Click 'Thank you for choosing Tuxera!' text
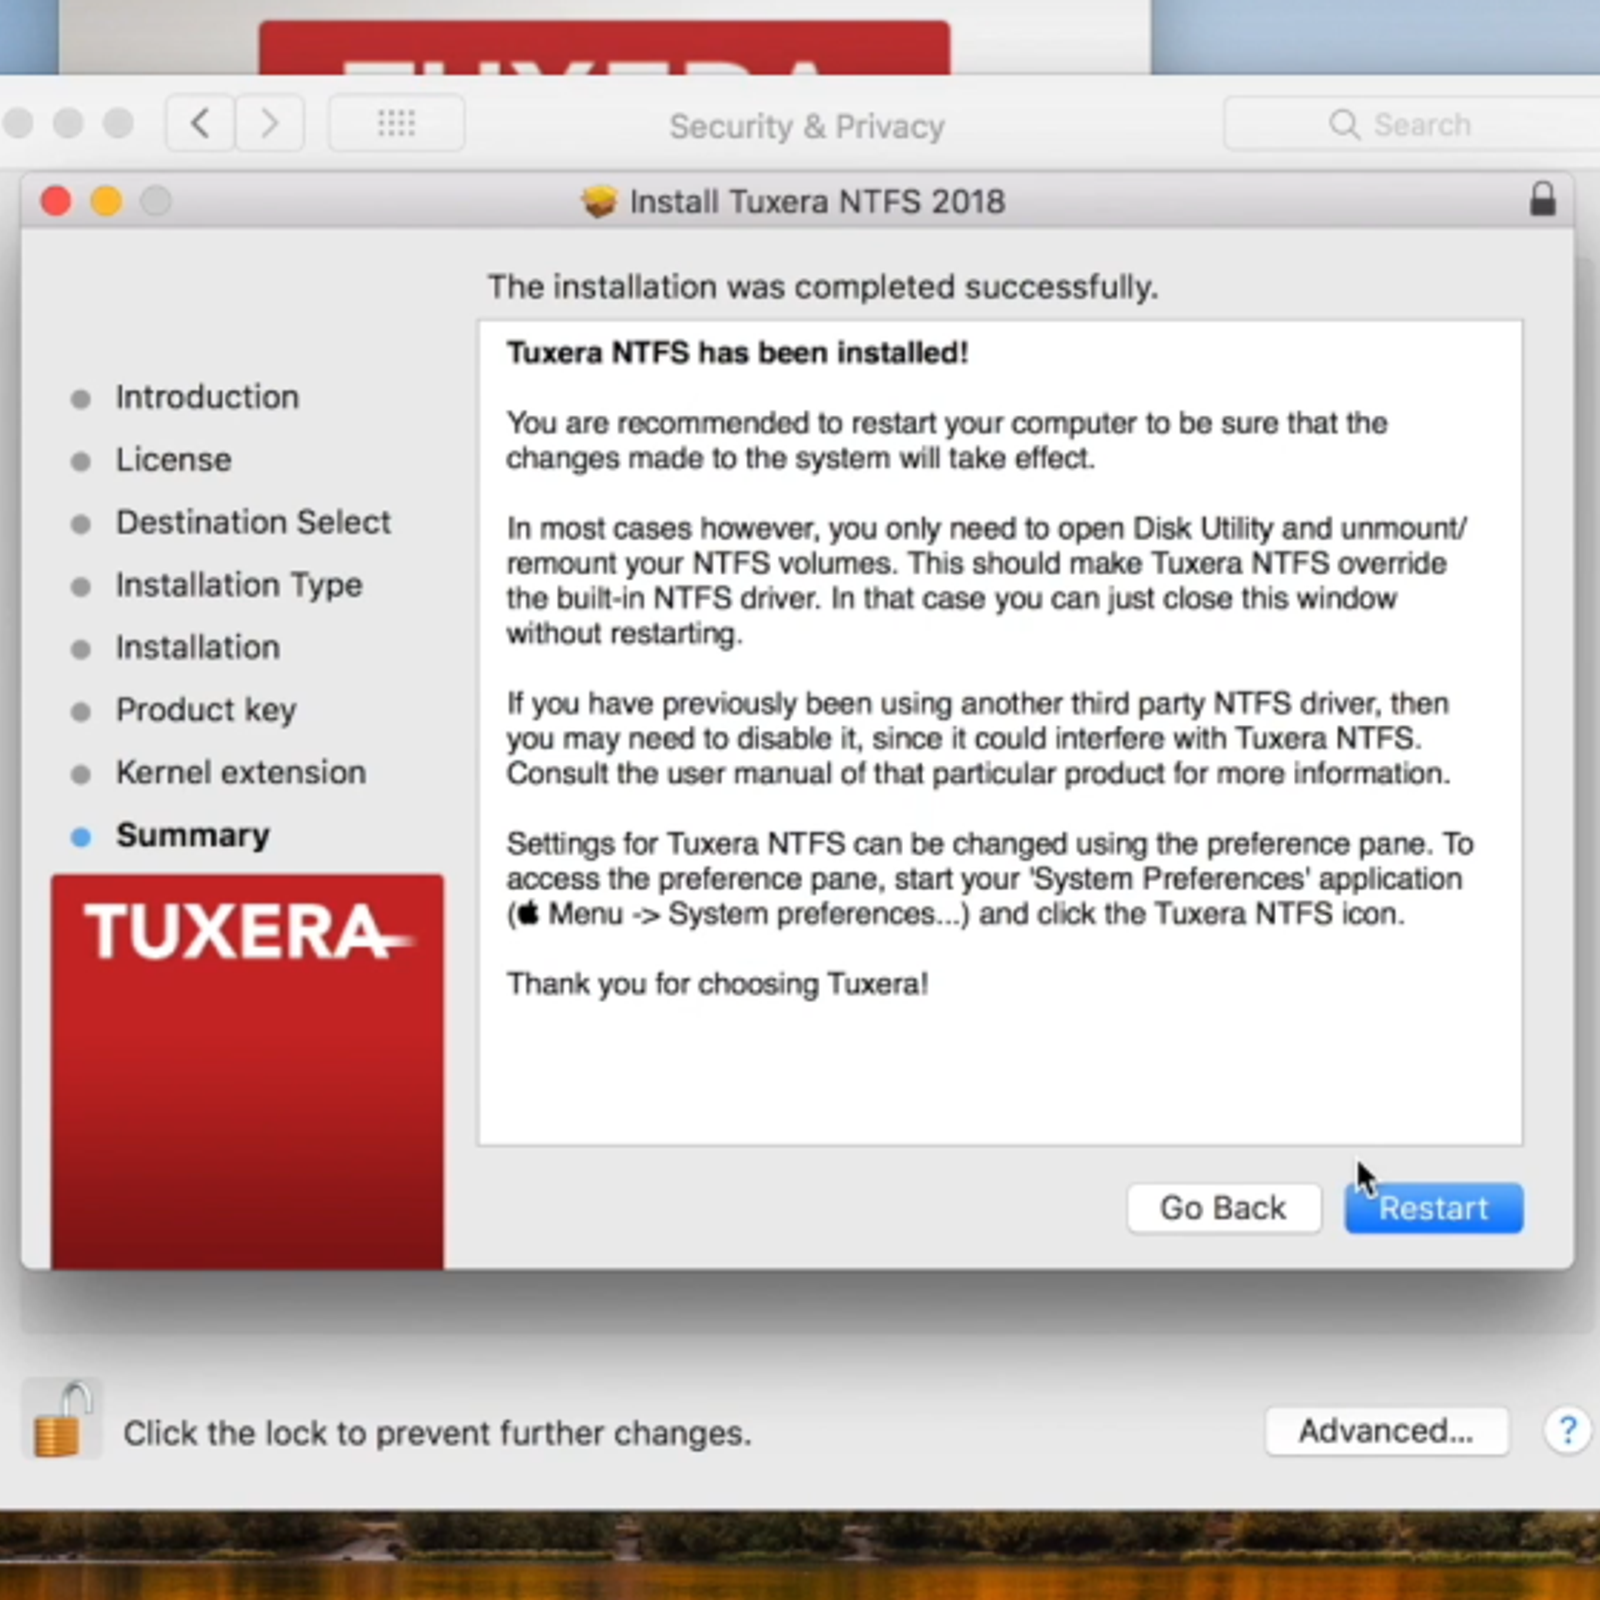The width and height of the screenshot is (1600, 1600). point(717,984)
